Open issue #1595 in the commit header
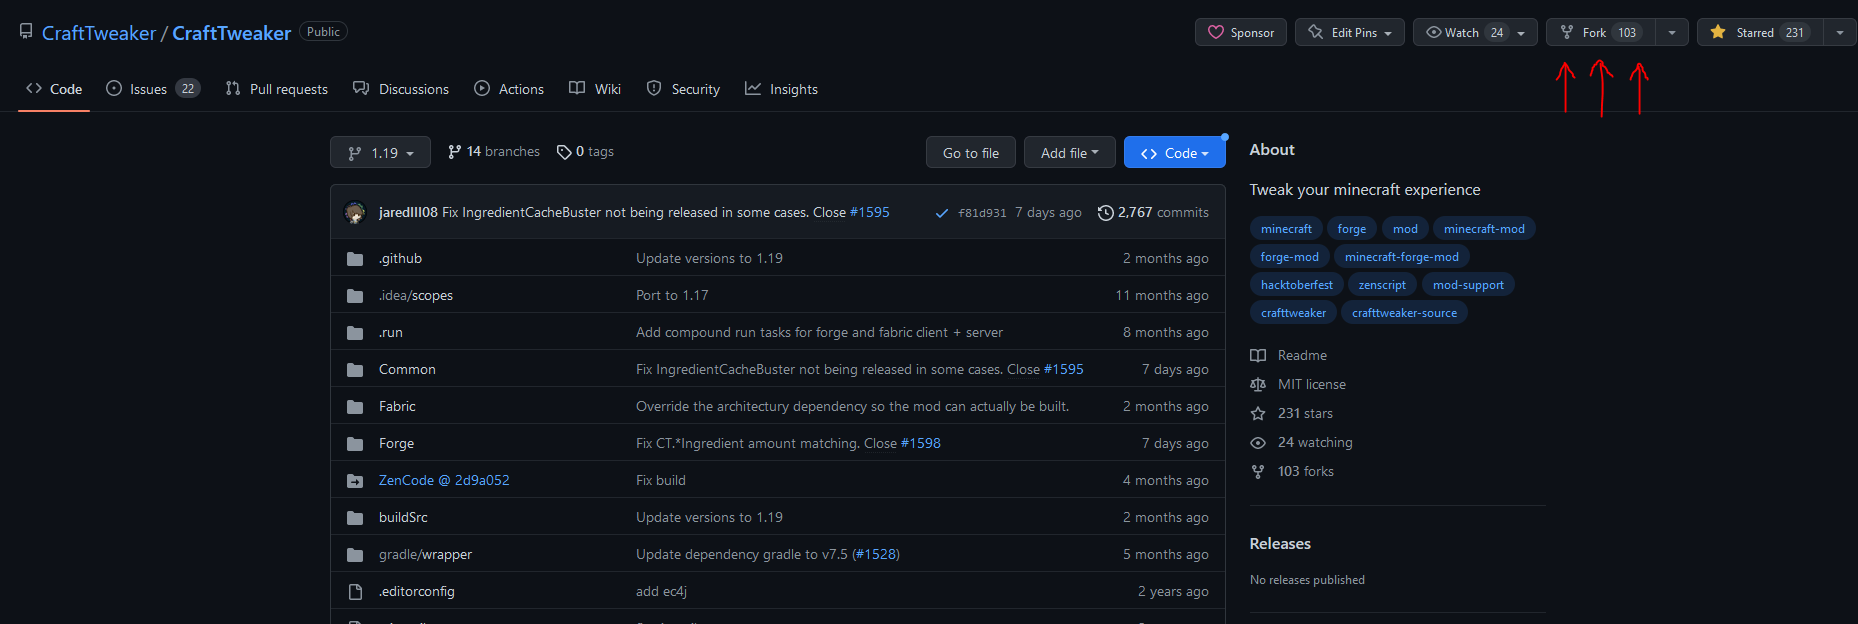This screenshot has height=624, width=1858. [x=869, y=212]
